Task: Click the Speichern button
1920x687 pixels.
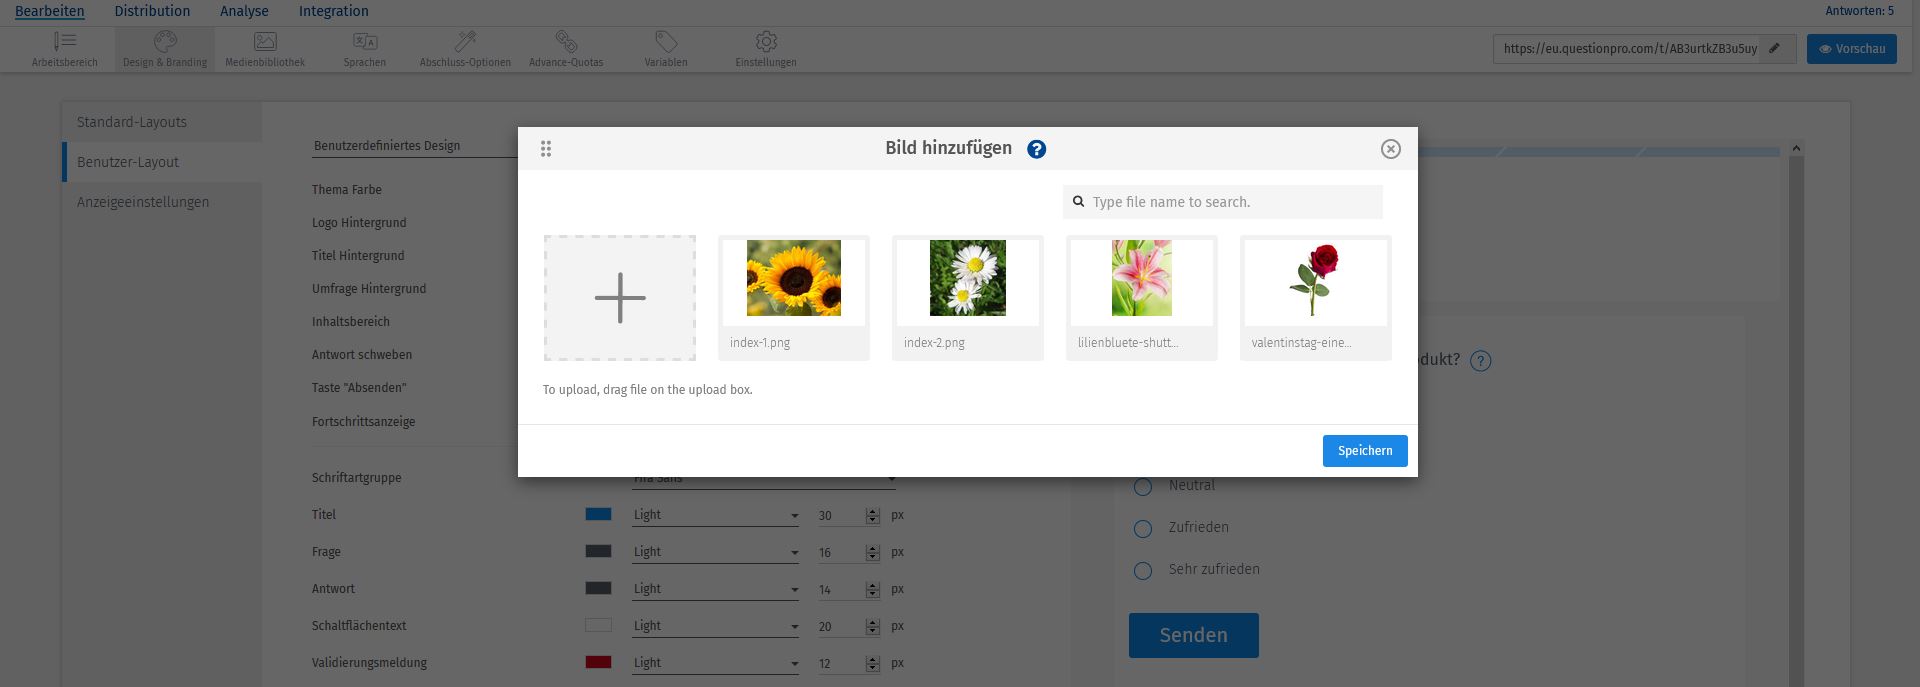Action: [x=1365, y=451]
